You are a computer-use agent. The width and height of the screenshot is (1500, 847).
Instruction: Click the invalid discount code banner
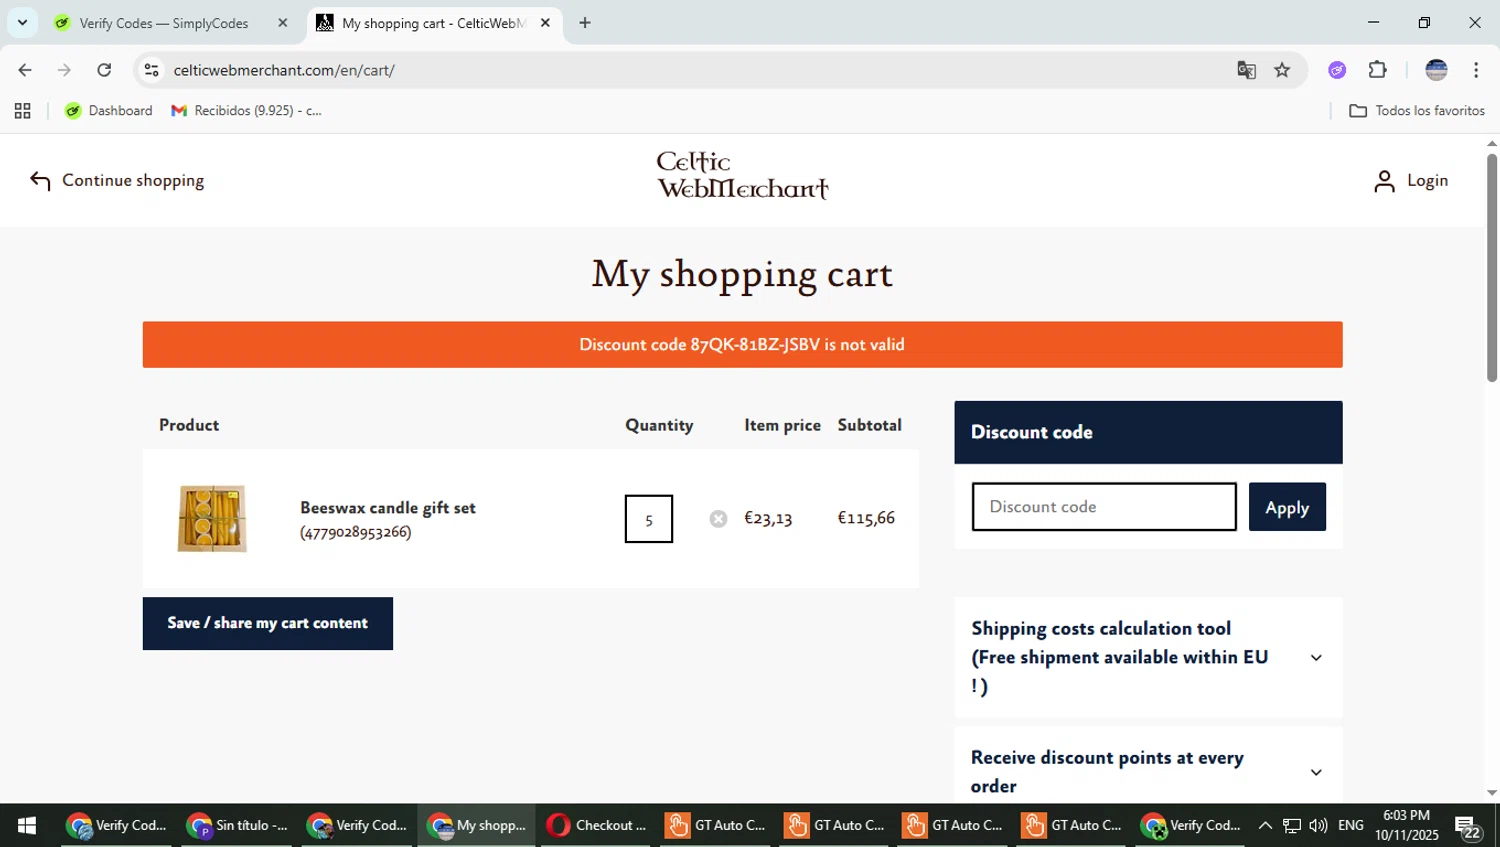742,345
